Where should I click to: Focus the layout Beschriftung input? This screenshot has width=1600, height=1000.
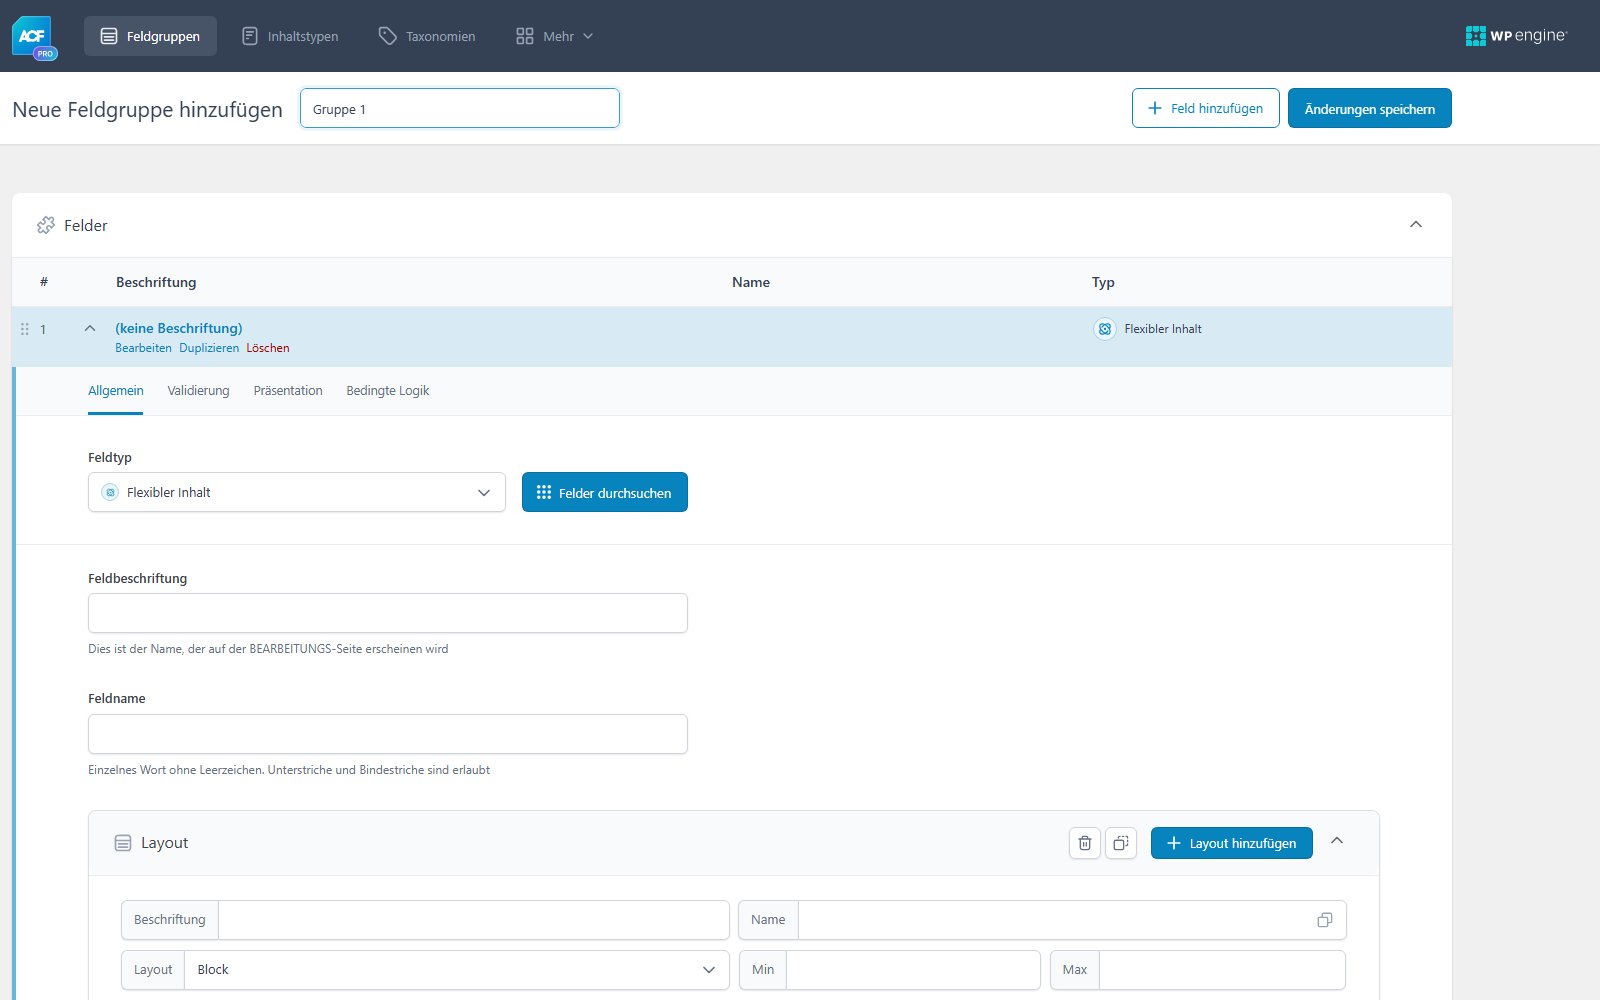point(474,920)
